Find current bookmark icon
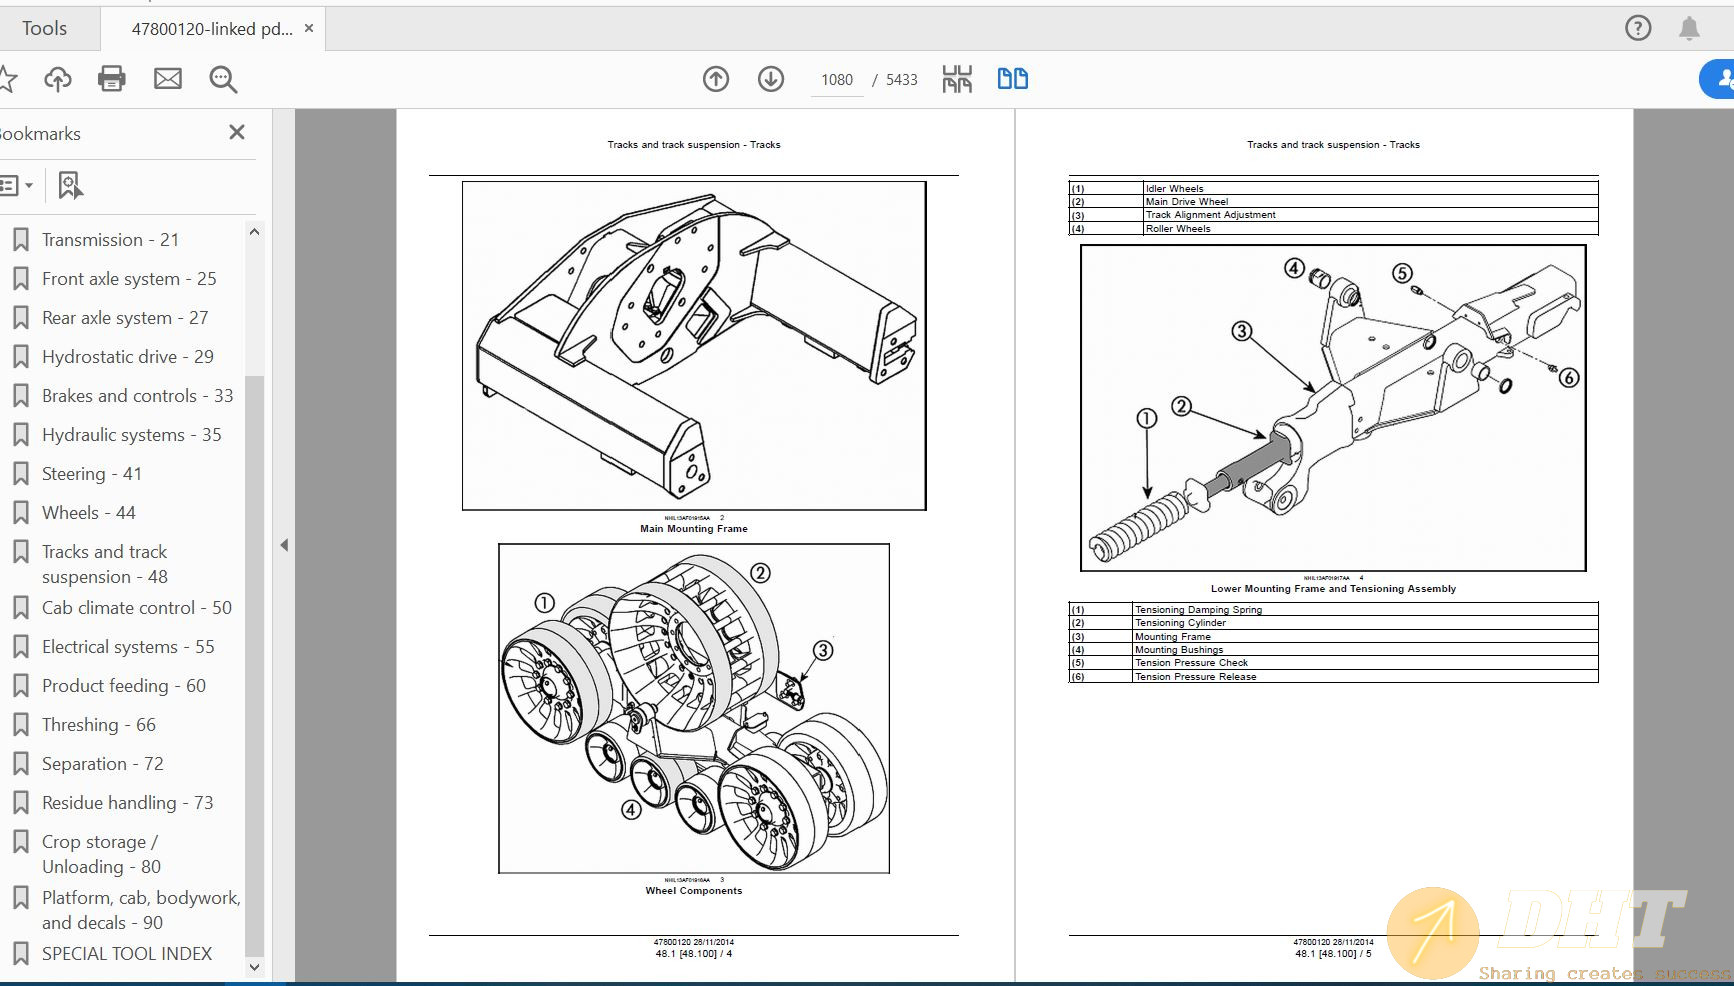1734x986 pixels. pyautogui.click(x=70, y=185)
